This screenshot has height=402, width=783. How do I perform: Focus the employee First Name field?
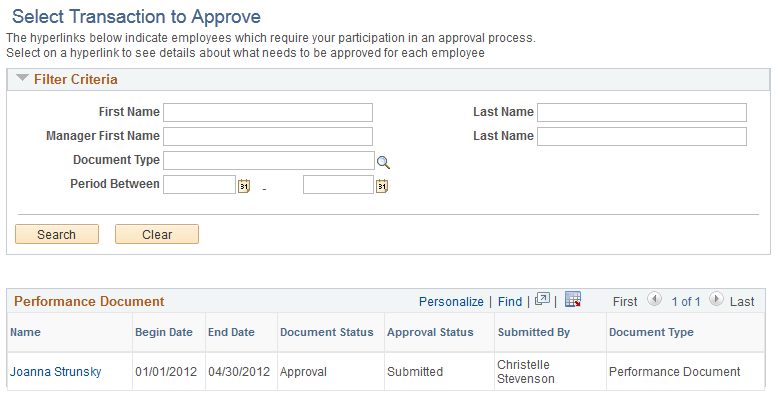268,112
